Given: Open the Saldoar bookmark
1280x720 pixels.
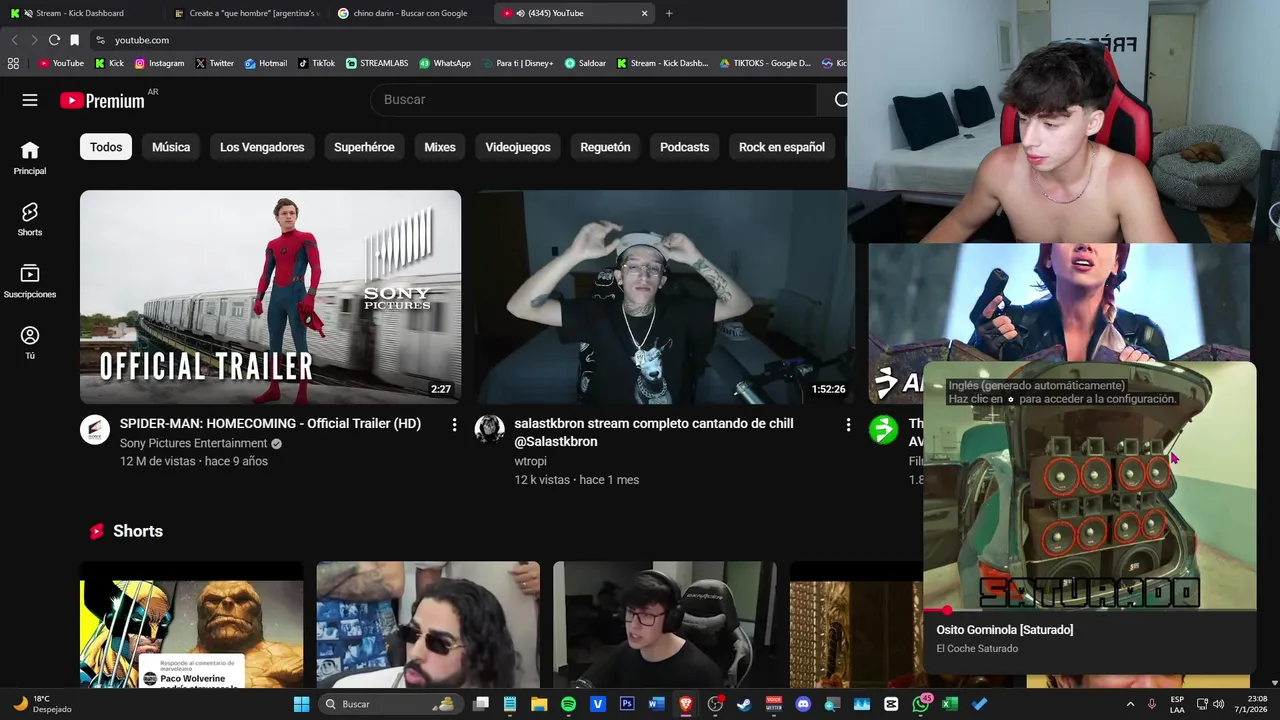Looking at the screenshot, I should click(585, 63).
